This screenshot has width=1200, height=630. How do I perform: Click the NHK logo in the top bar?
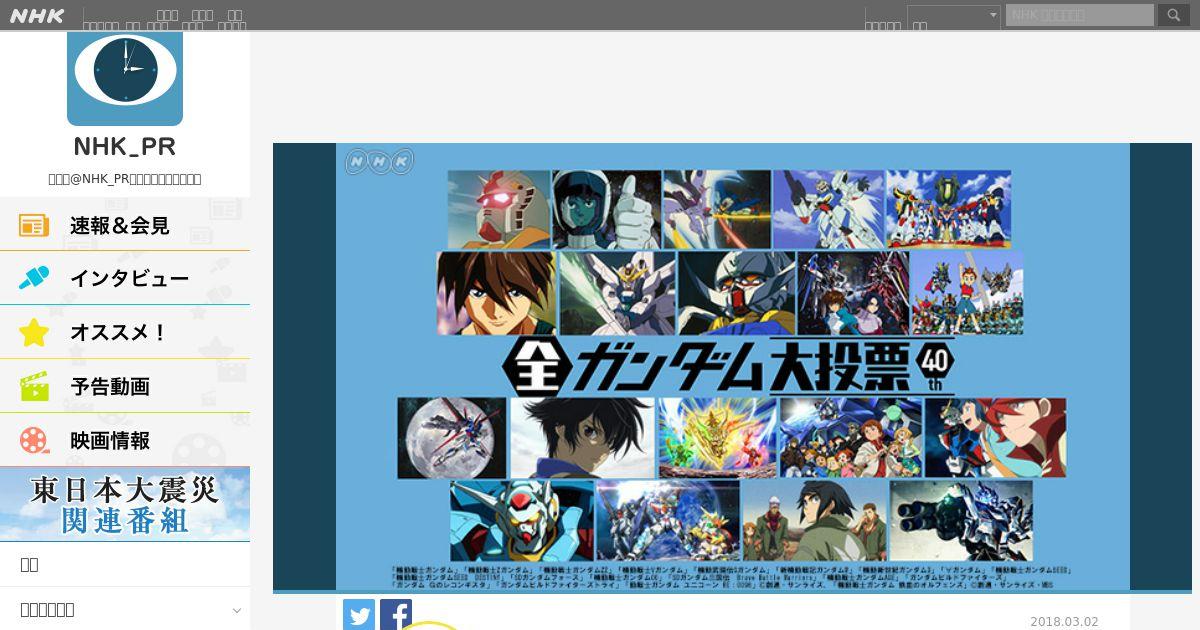[x=37, y=15]
